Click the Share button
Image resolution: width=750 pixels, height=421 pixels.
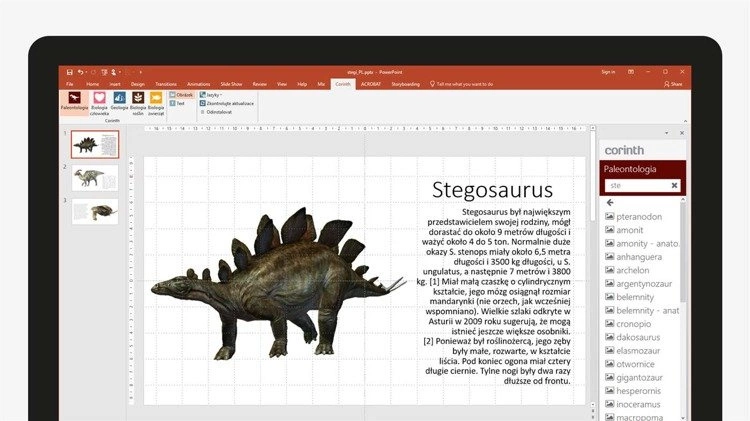point(675,84)
